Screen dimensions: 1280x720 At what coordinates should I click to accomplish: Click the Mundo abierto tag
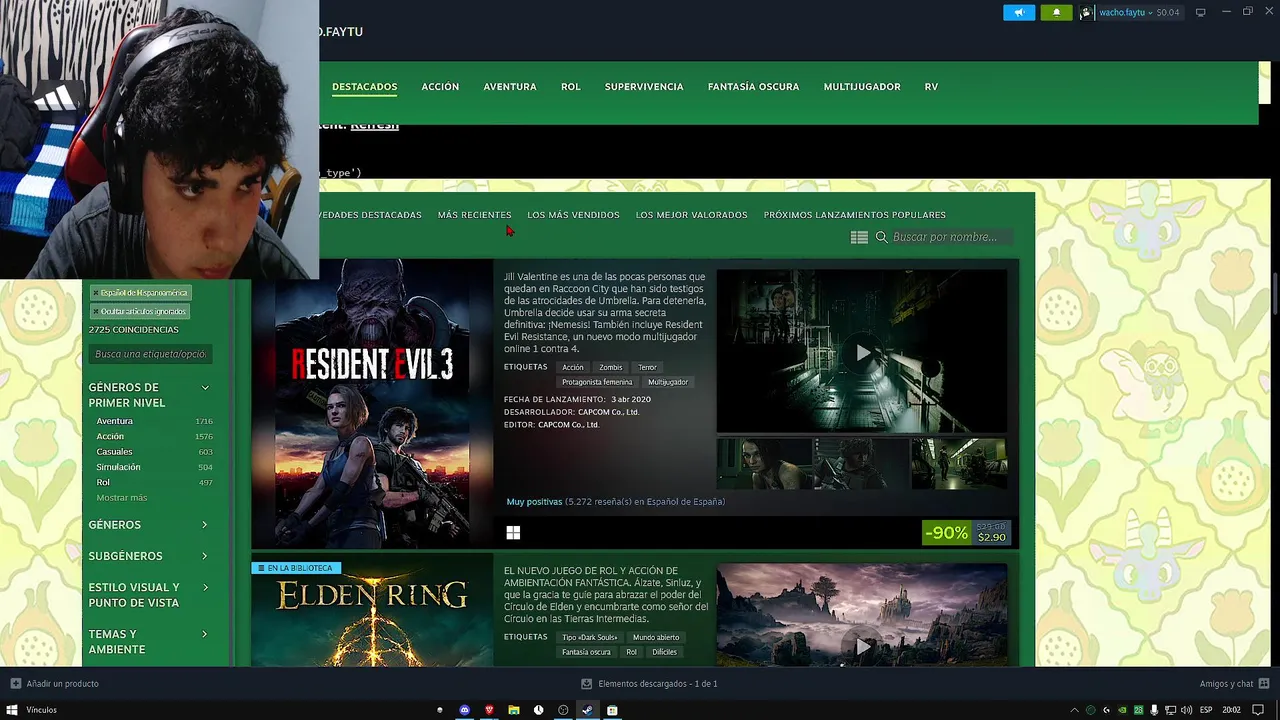point(656,637)
